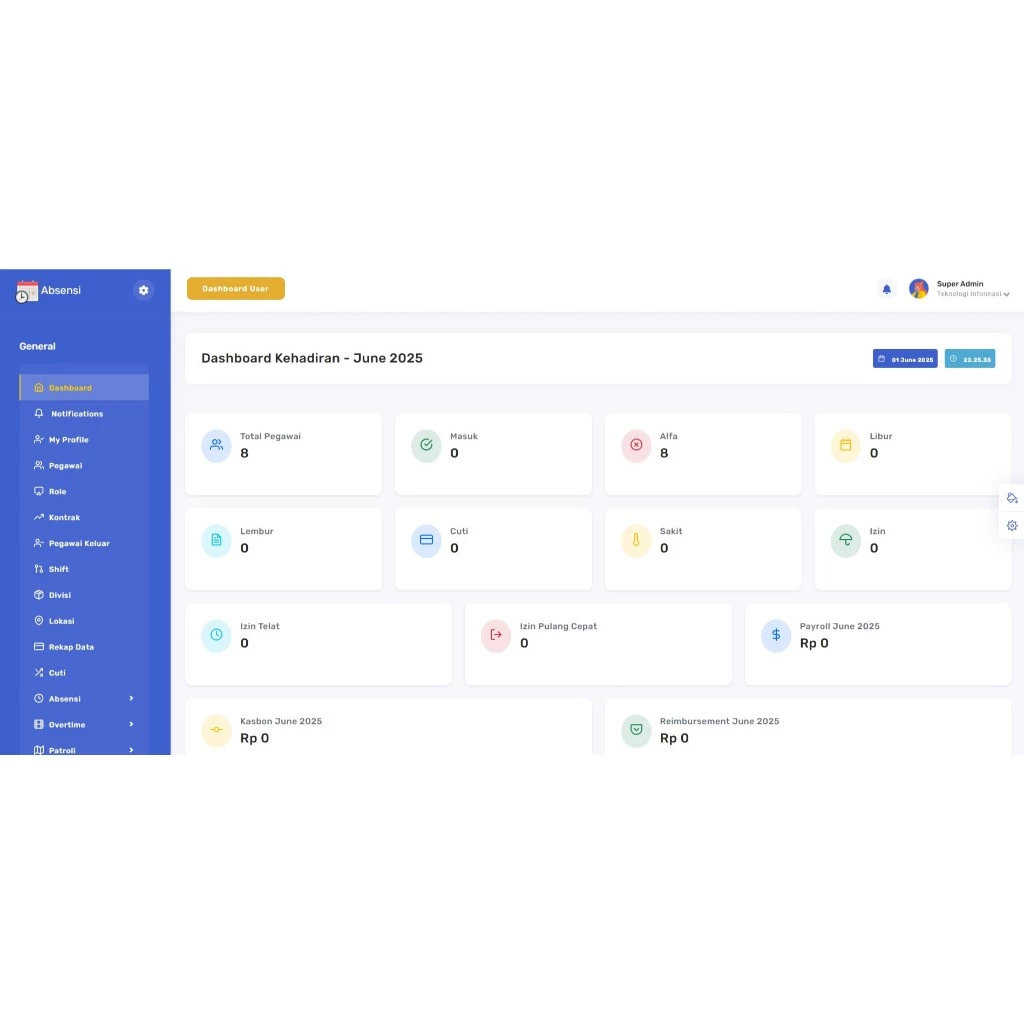
Task: Open the floating settings gear on right edge
Action: pyautogui.click(x=1012, y=525)
